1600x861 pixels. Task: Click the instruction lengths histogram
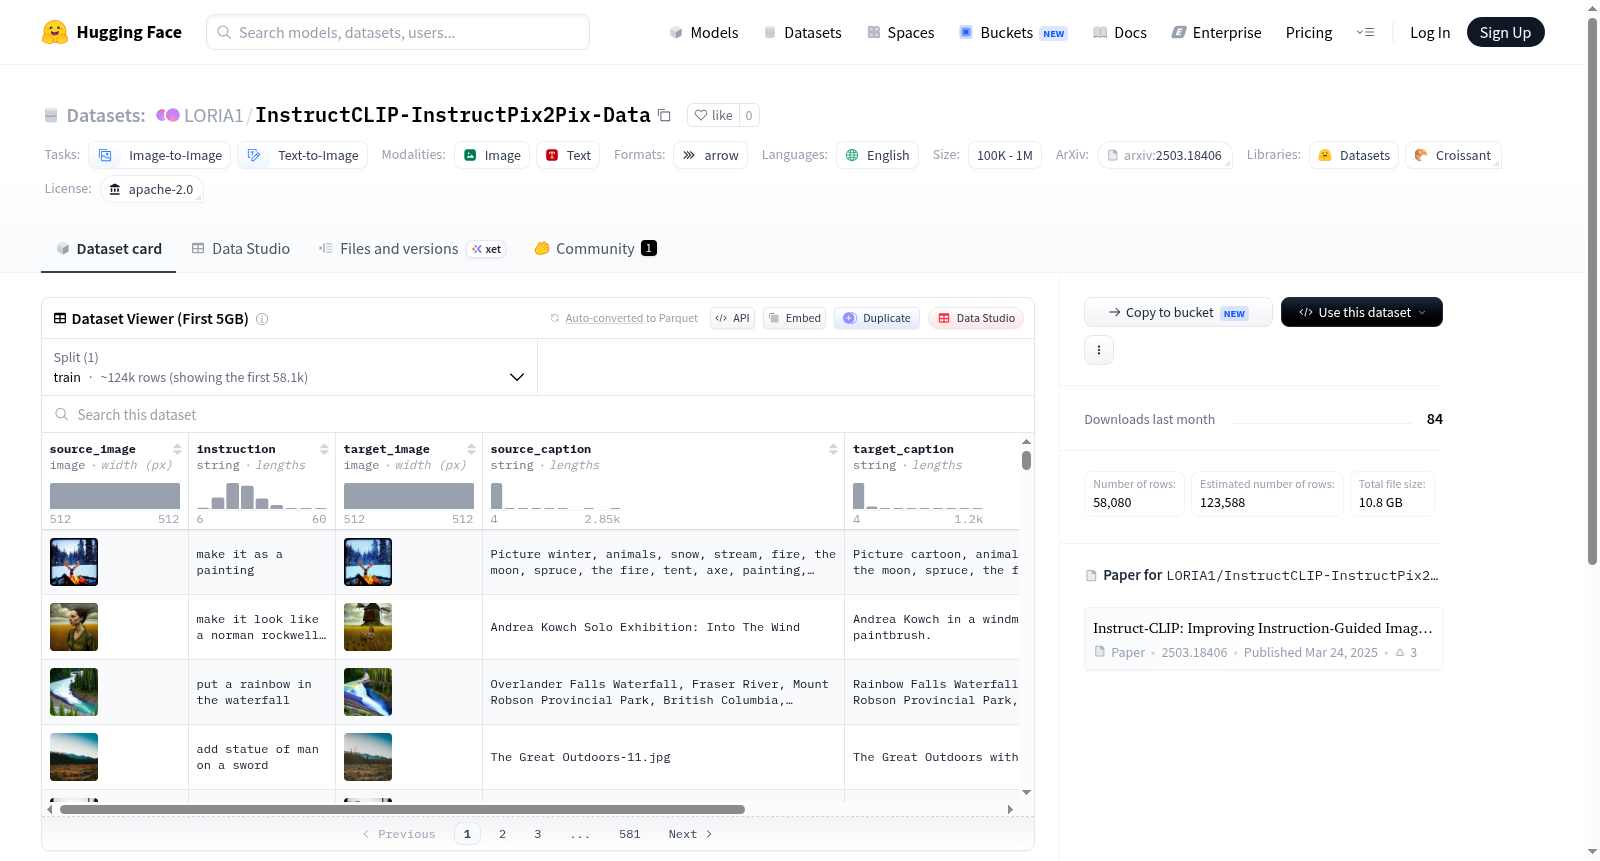(x=262, y=496)
